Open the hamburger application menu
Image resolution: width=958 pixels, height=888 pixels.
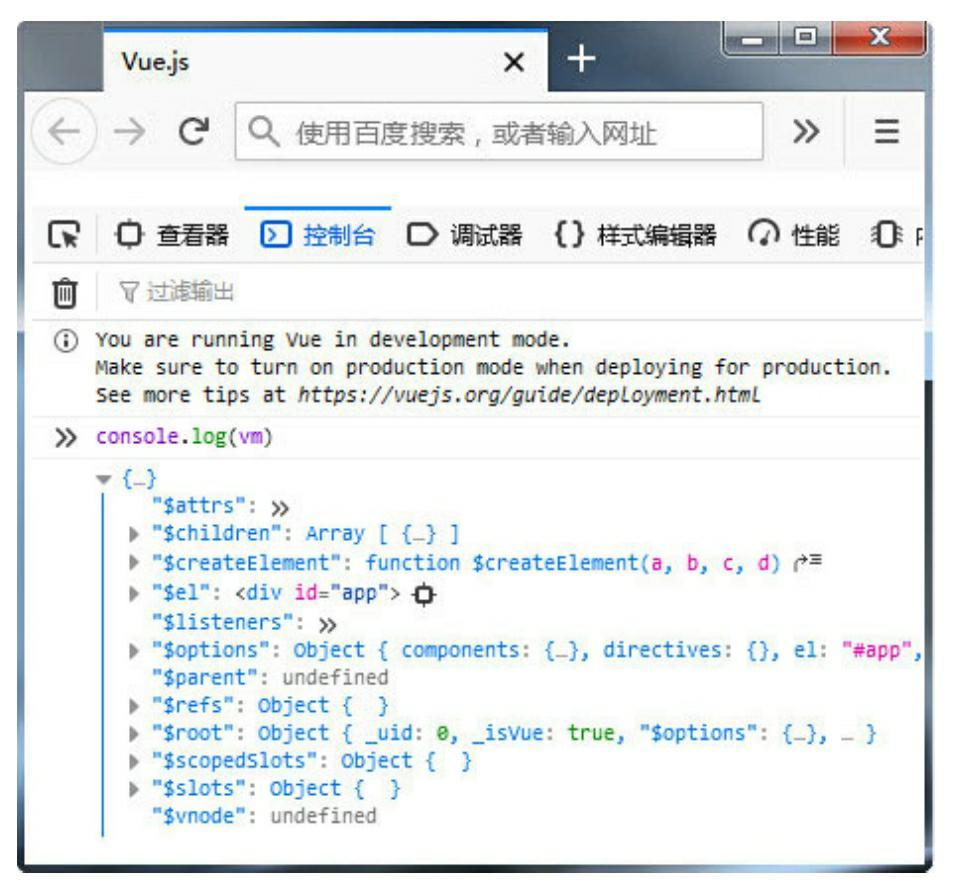886,131
